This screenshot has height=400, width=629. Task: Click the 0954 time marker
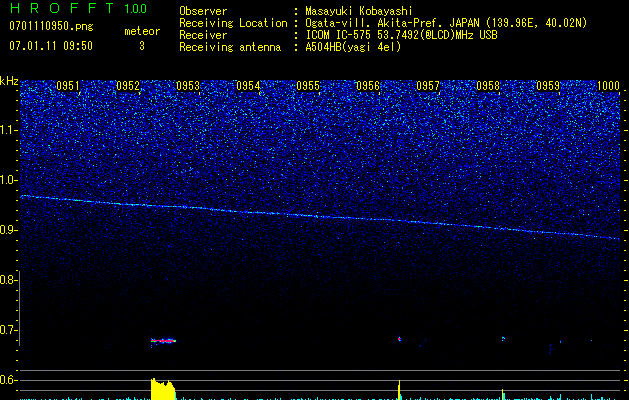pos(248,86)
